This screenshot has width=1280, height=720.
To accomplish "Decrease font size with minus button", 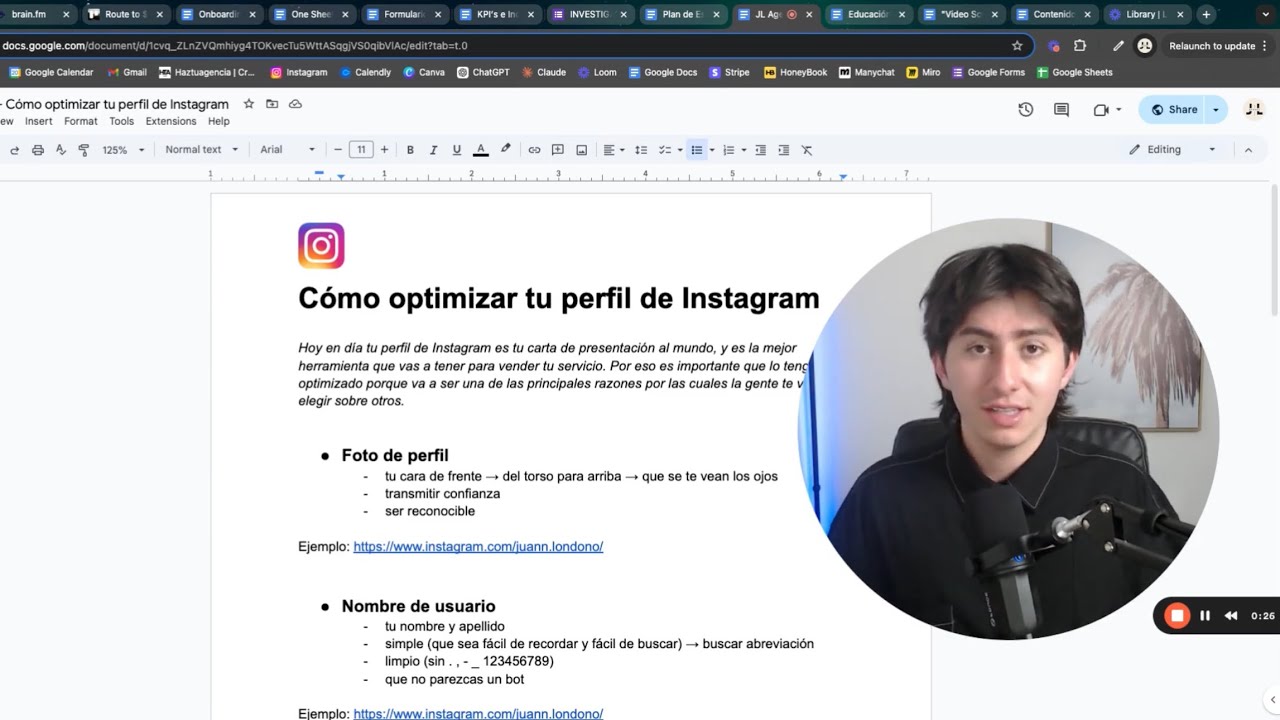I will point(338,150).
